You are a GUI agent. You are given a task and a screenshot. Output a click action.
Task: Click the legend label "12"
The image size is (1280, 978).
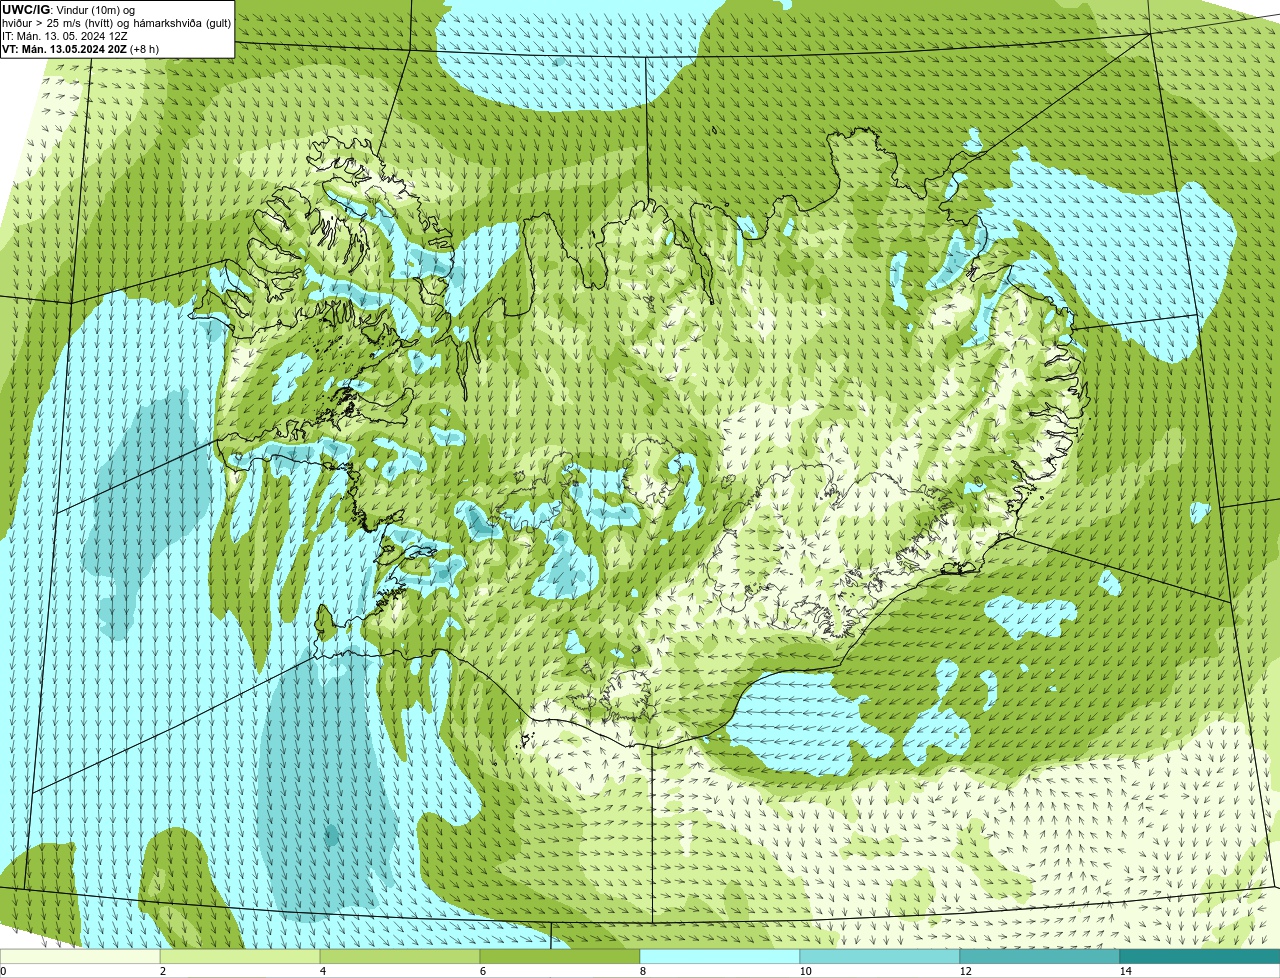pos(965,971)
